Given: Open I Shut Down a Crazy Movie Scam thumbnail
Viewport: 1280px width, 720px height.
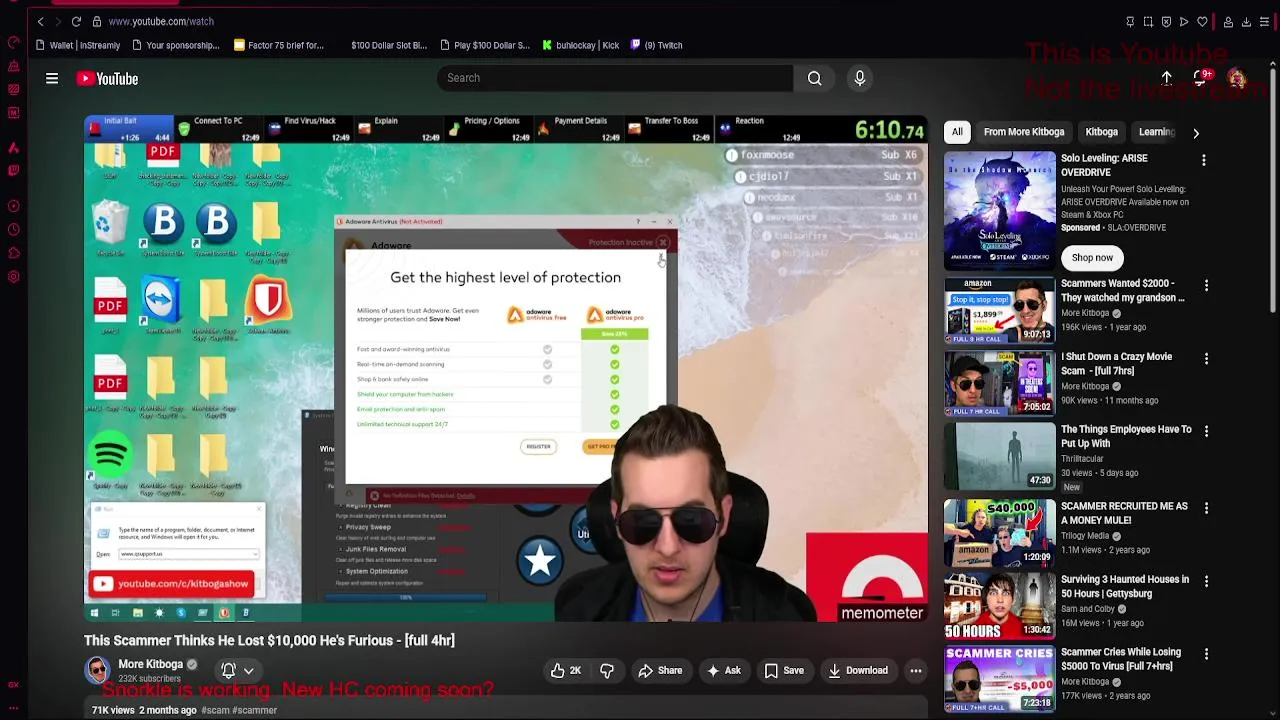Looking at the screenshot, I should point(999,384).
